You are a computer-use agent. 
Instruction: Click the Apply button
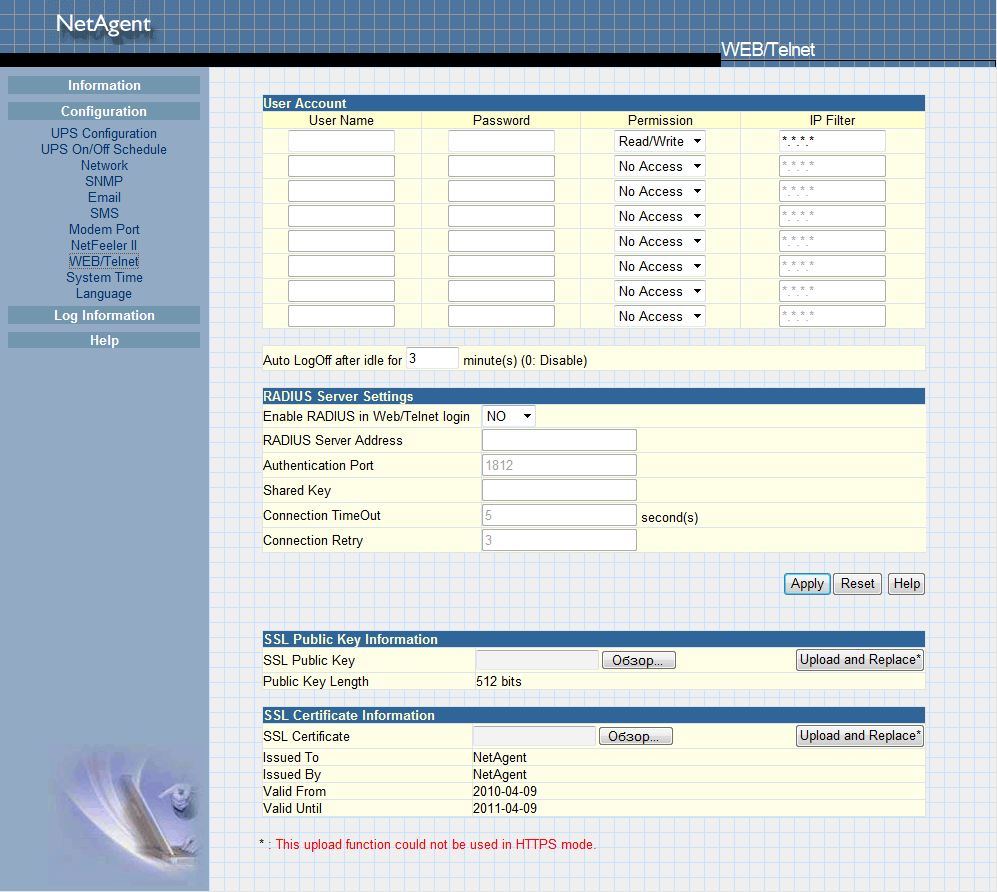coord(807,584)
